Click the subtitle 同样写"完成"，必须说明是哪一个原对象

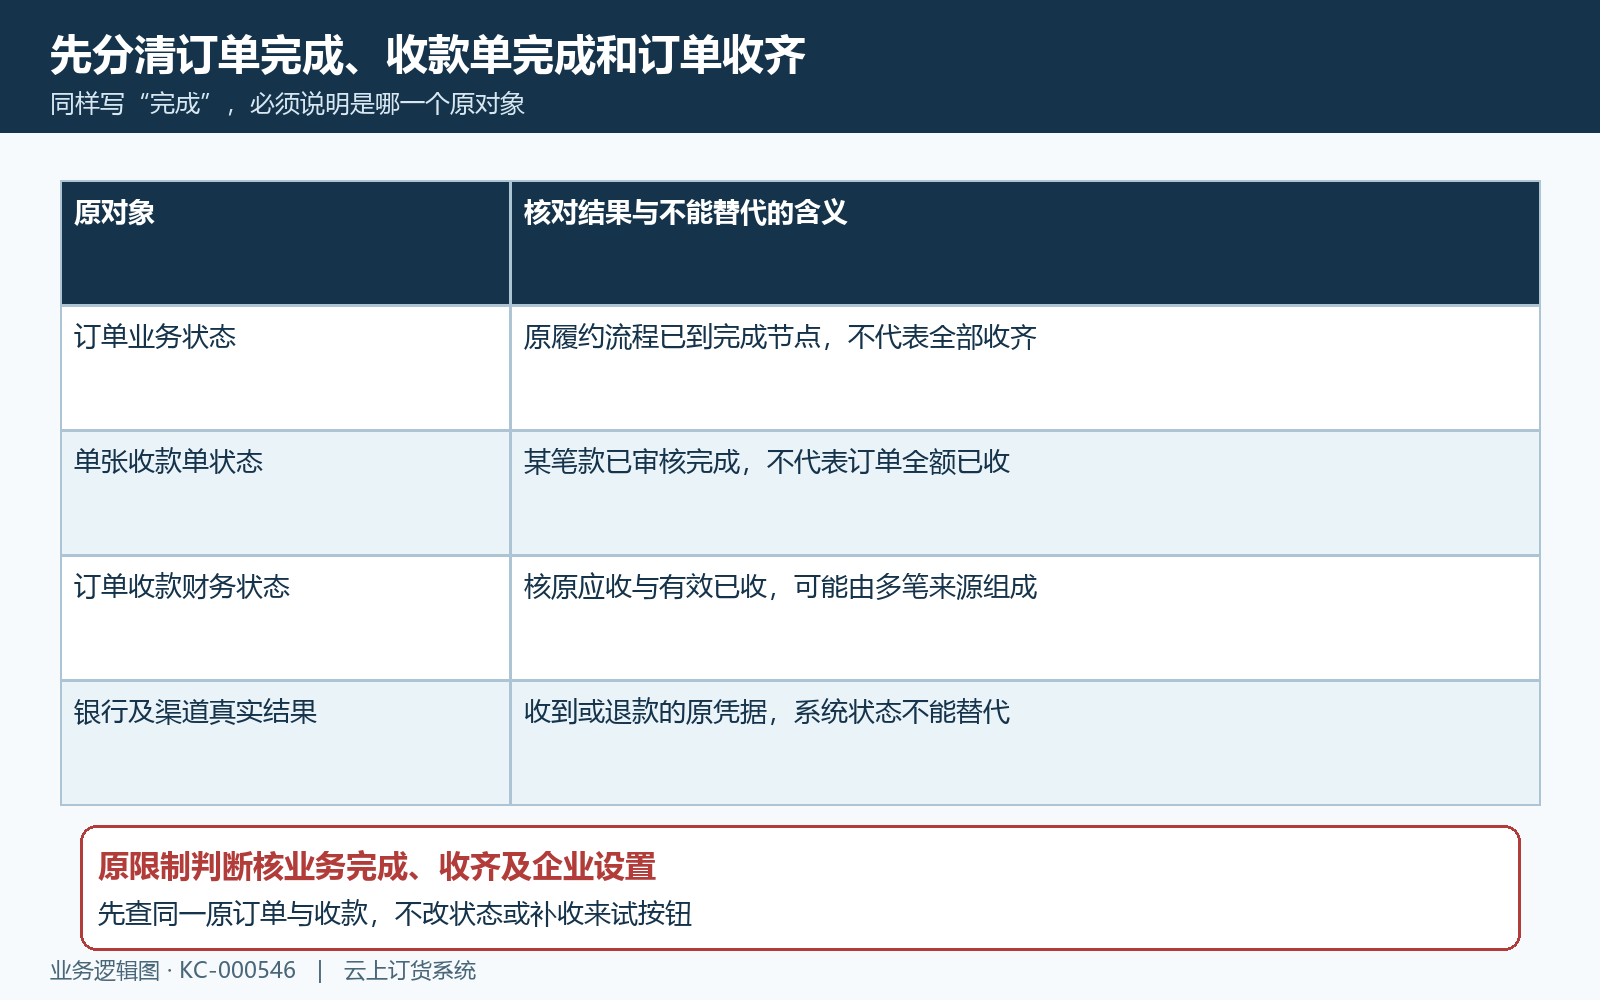click(287, 104)
